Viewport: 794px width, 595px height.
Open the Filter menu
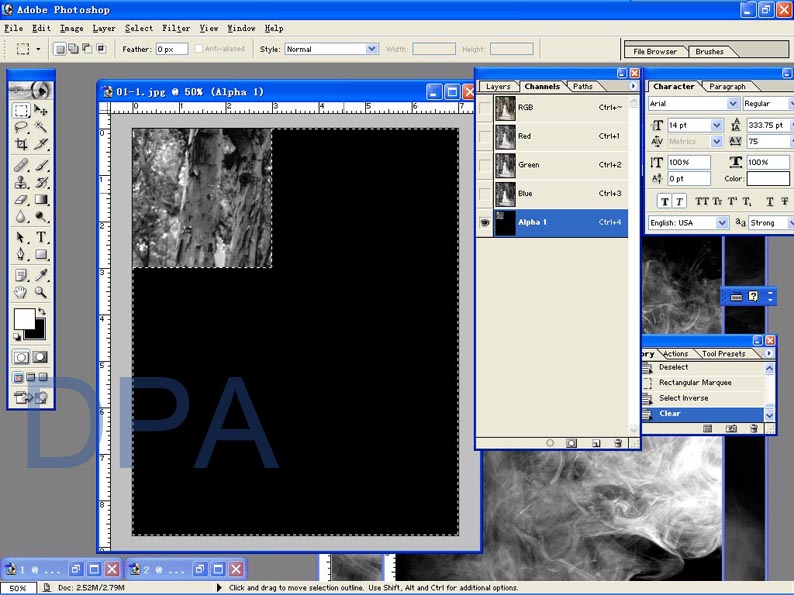point(176,28)
